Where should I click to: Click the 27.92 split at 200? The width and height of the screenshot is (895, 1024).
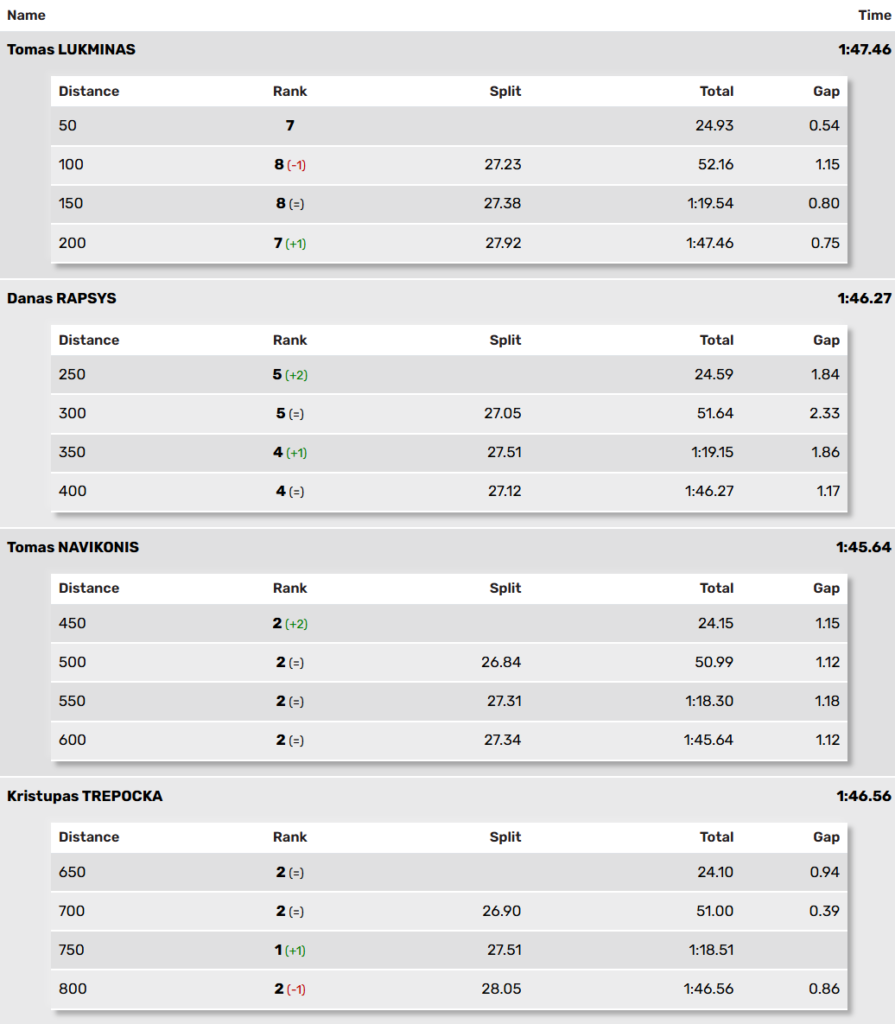pos(502,243)
